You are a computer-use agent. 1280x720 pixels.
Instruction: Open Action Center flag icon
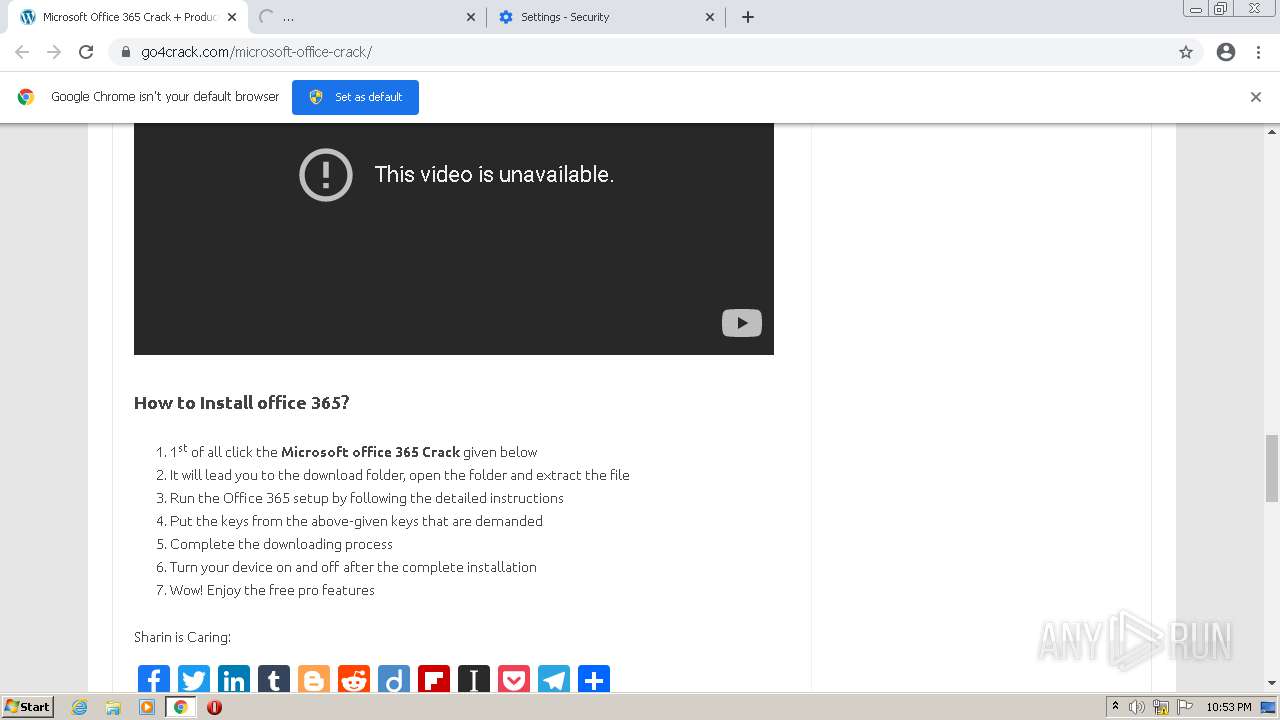[1183, 707]
